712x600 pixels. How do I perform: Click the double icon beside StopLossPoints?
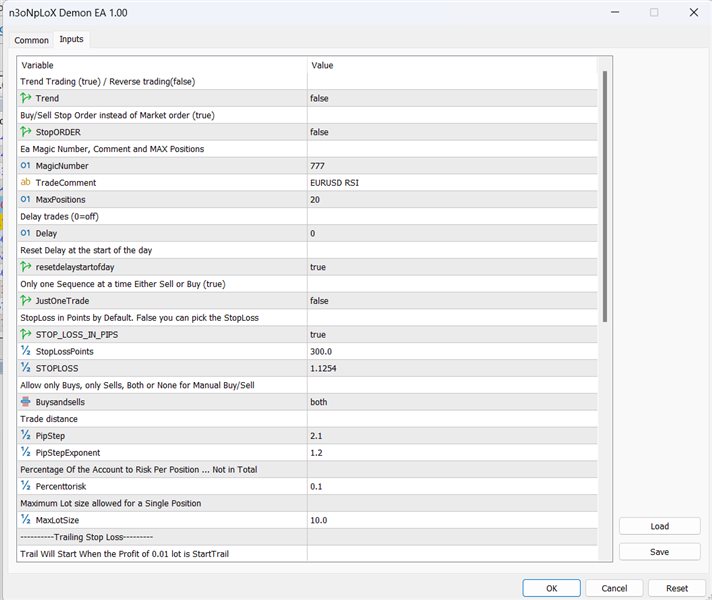(x=25, y=351)
